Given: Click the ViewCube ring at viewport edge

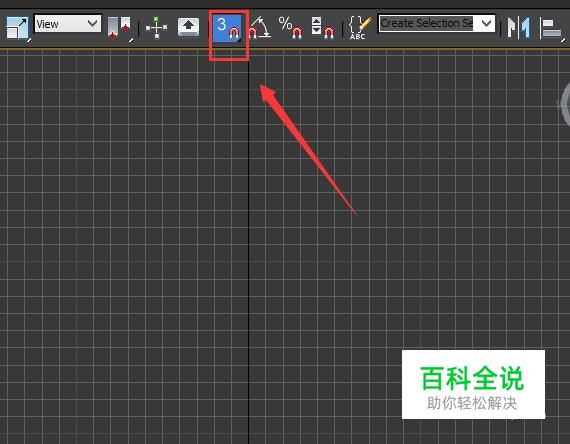Looking at the screenshot, I should pos(564,105).
